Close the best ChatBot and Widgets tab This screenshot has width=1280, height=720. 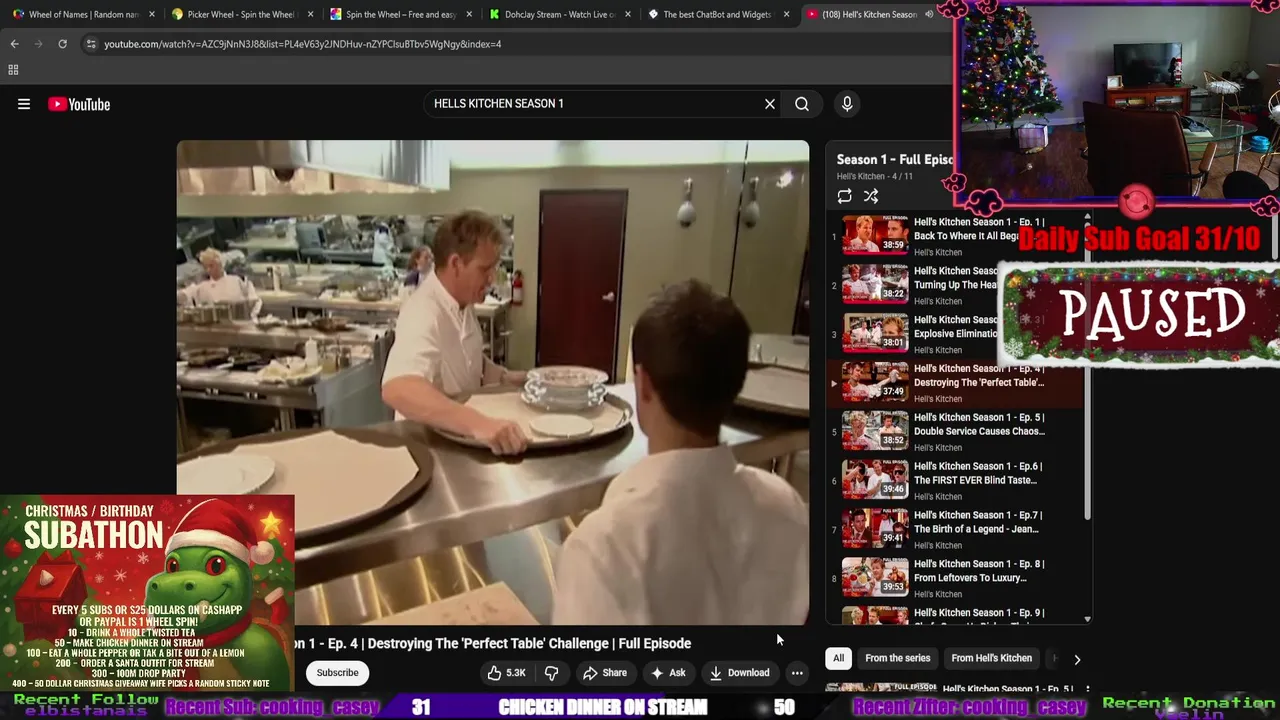(786, 15)
